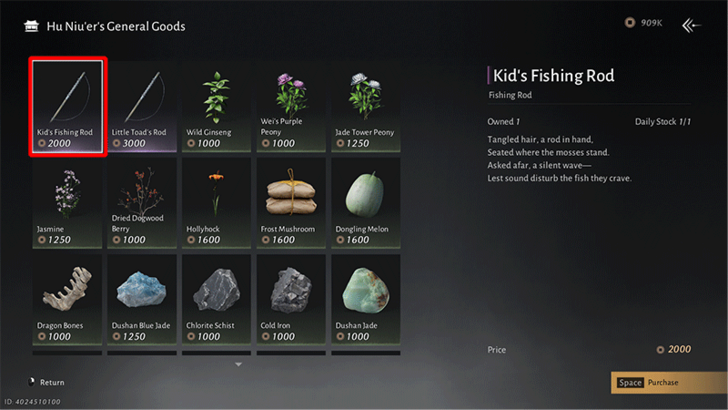
Task: Expand item list with down arrow
Action: coord(238,365)
